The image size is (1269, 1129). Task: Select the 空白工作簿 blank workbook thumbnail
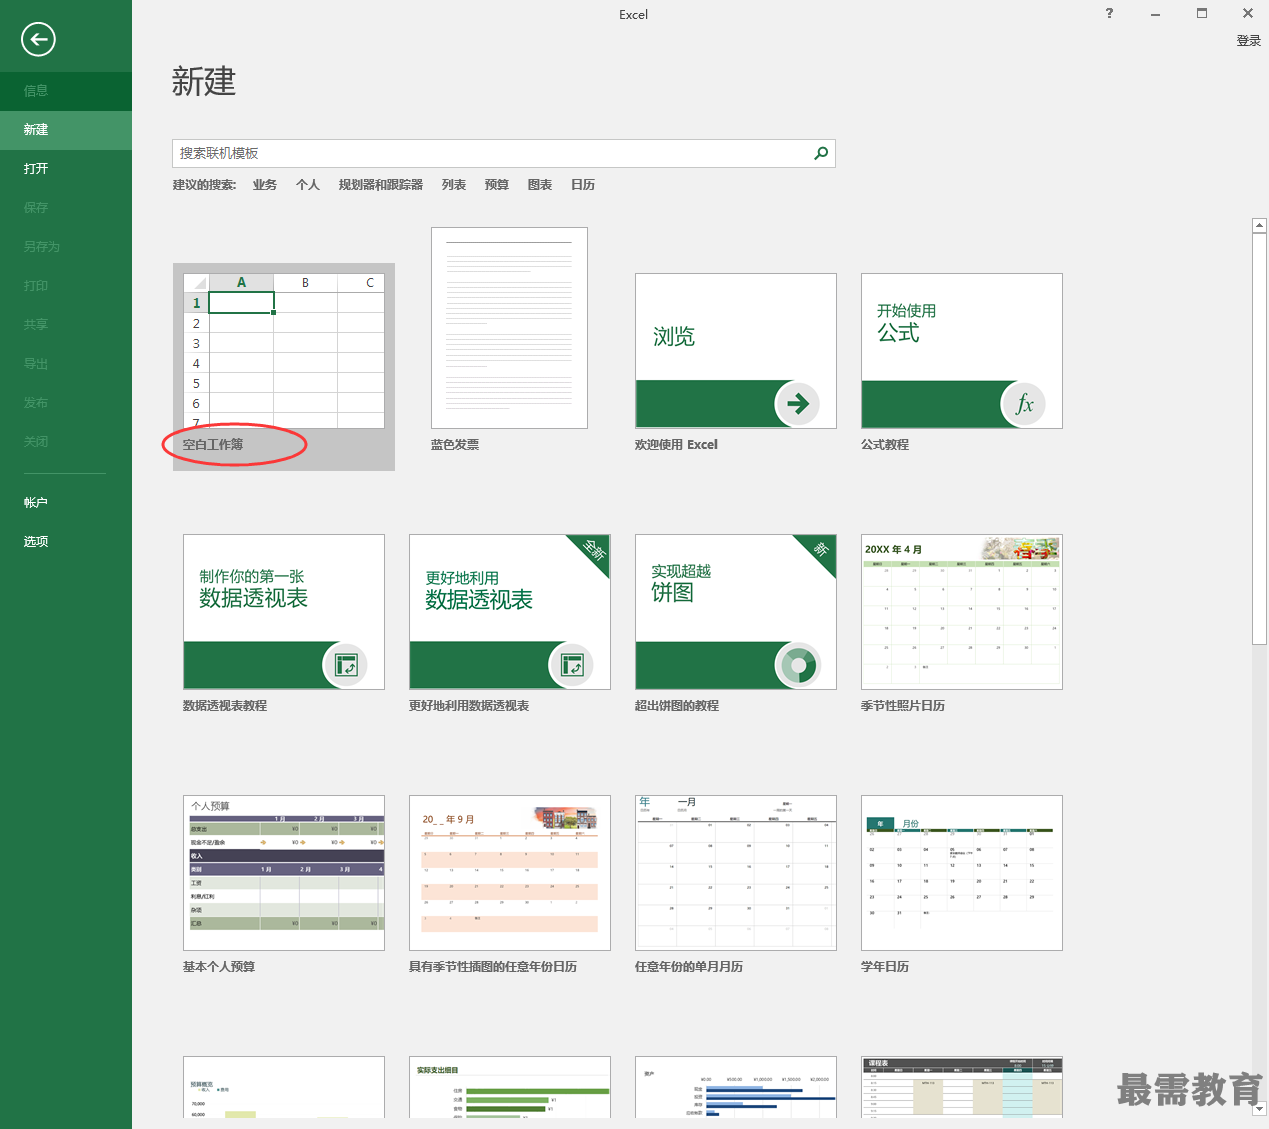[x=284, y=351]
